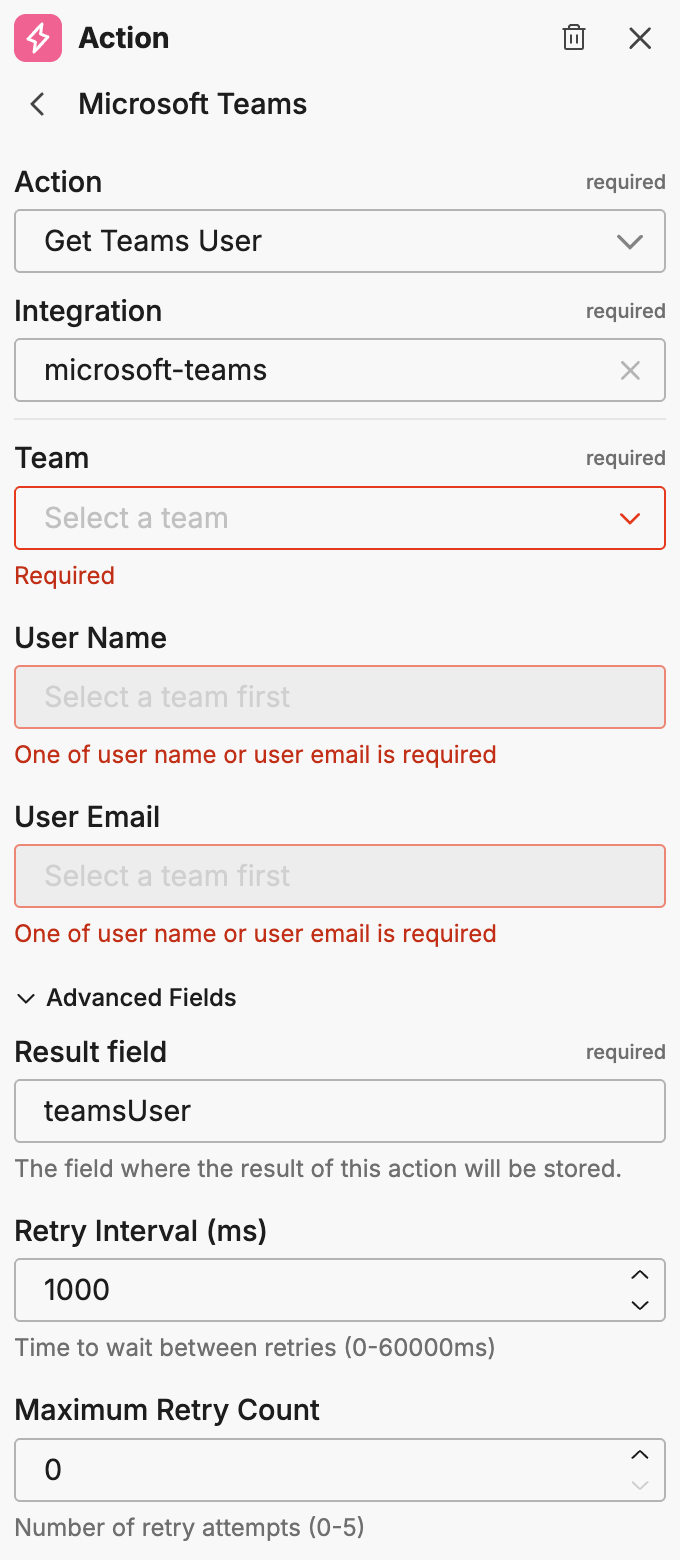680x1560 pixels.
Task: Click the Microsoft Teams header title
Action: pyautogui.click(x=192, y=104)
